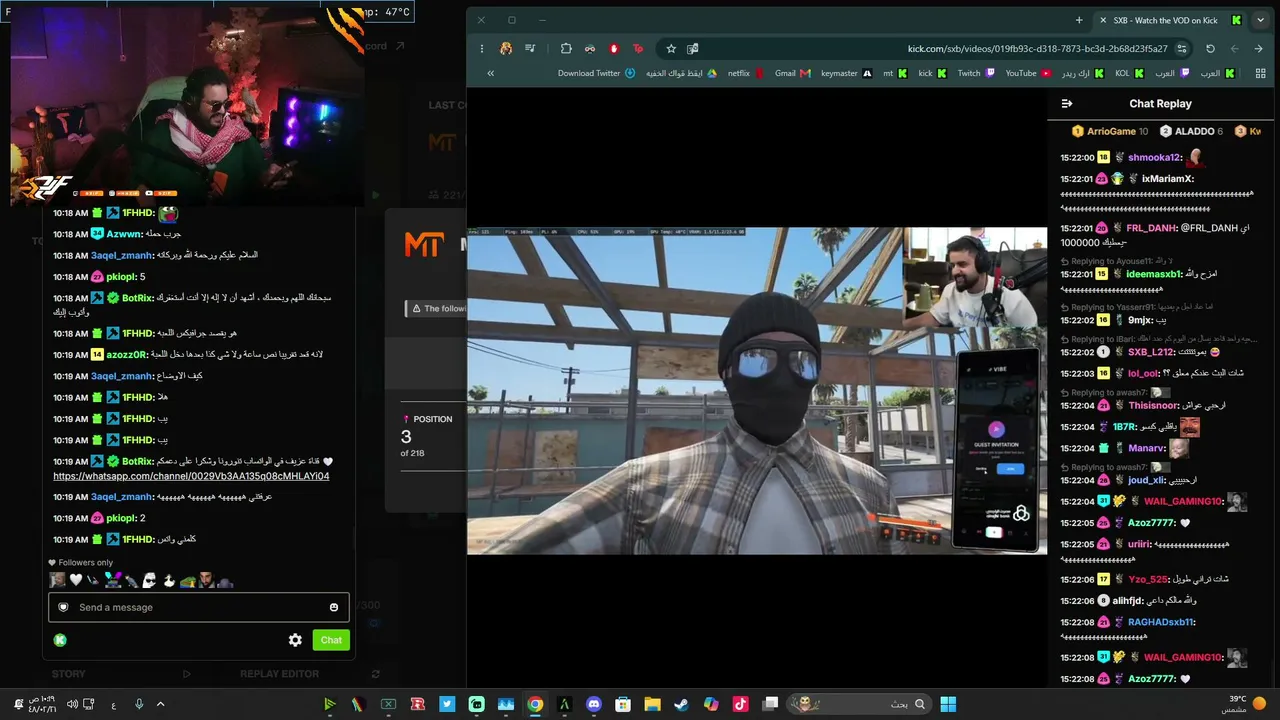The image size is (1280, 720).
Task: Click username azozz0R in the left chat
Action: 127,354
